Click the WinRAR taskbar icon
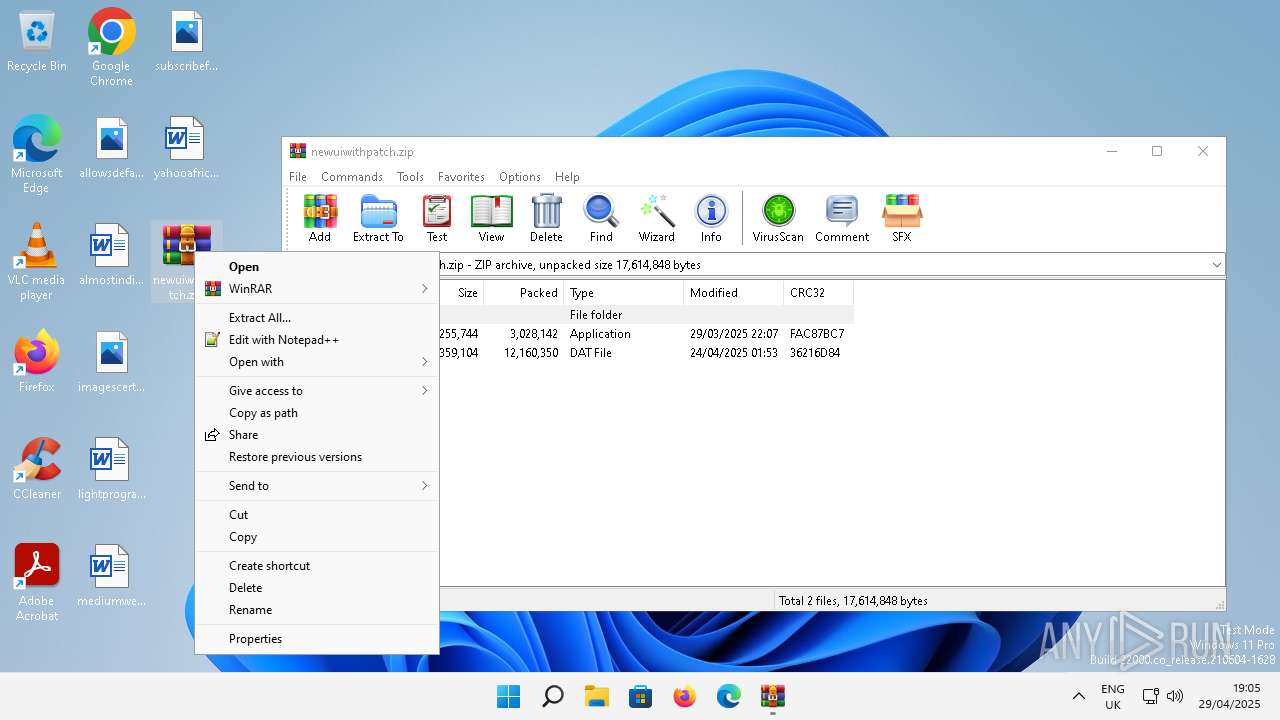1280x720 pixels. pyautogui.click(x=772, y=697)
